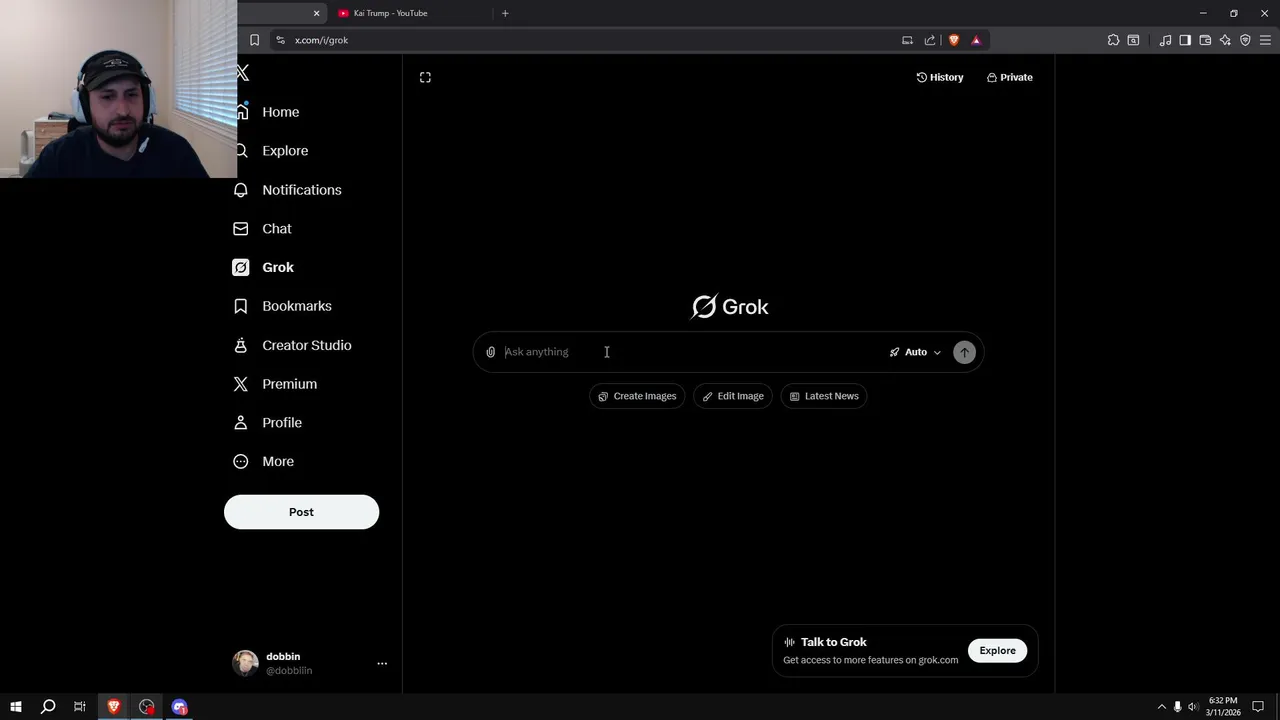Toggle Private chat mode
1280x720 pixels.
pyautogui.click(x=1009, y=77)
